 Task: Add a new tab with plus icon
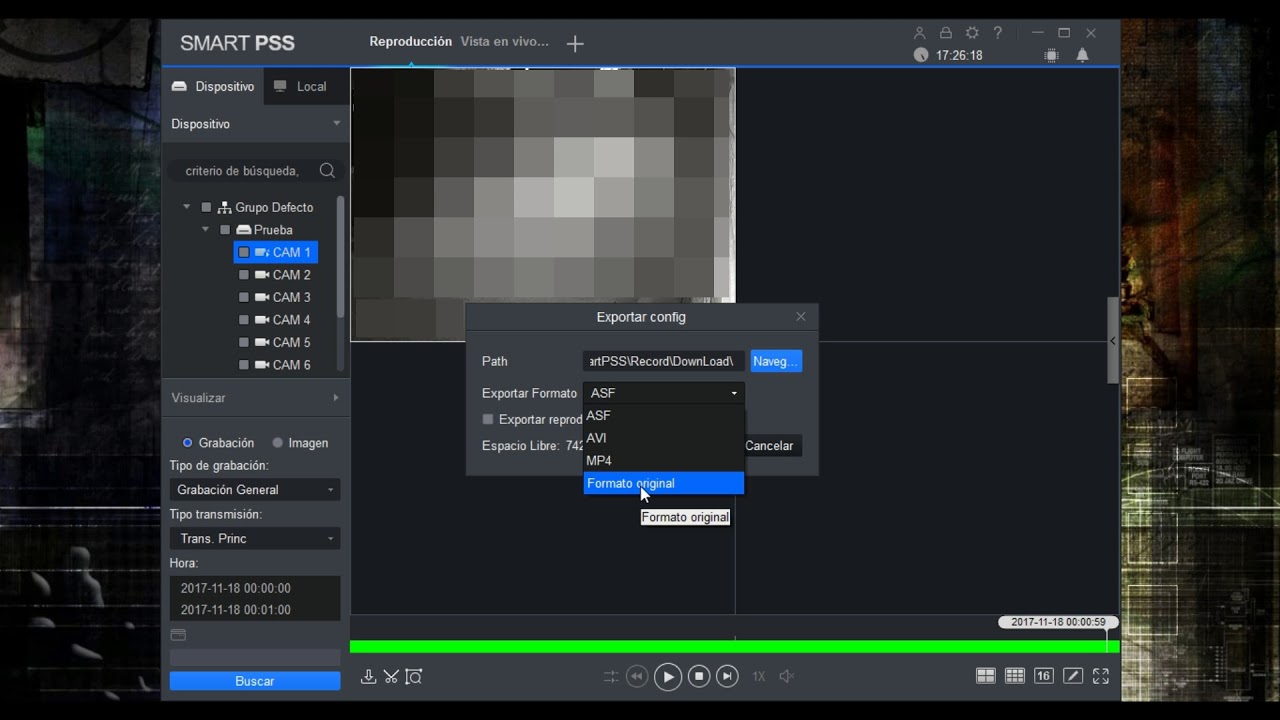pos(575,43)
